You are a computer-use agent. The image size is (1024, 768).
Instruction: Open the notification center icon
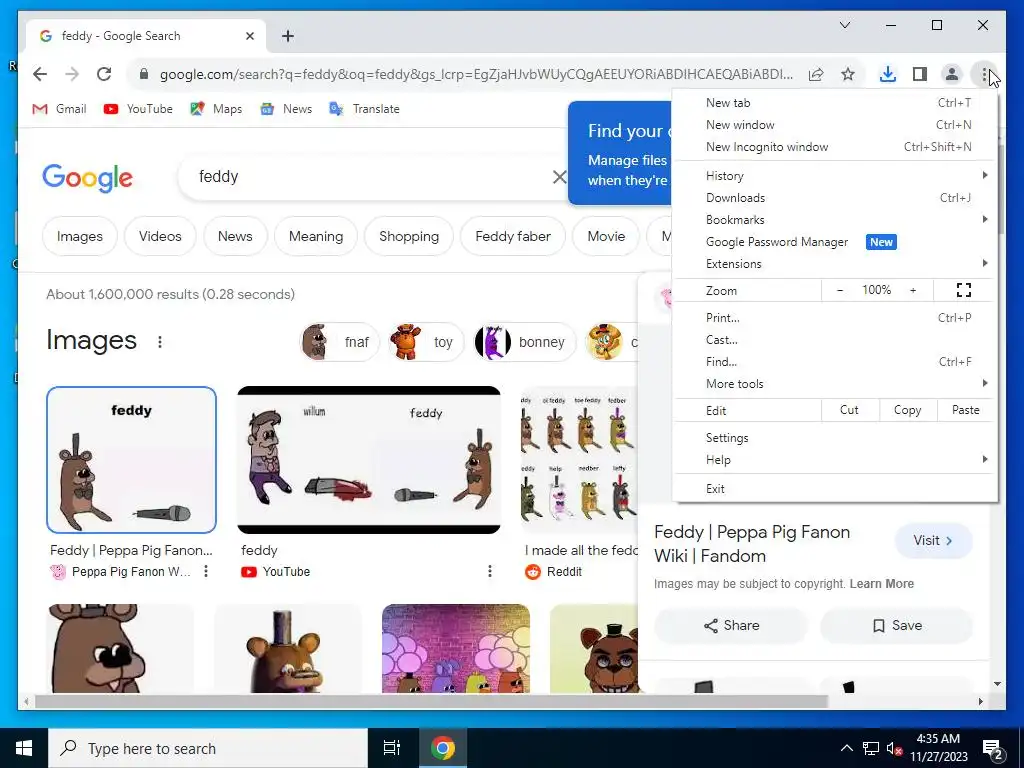[x=992, y=749]
